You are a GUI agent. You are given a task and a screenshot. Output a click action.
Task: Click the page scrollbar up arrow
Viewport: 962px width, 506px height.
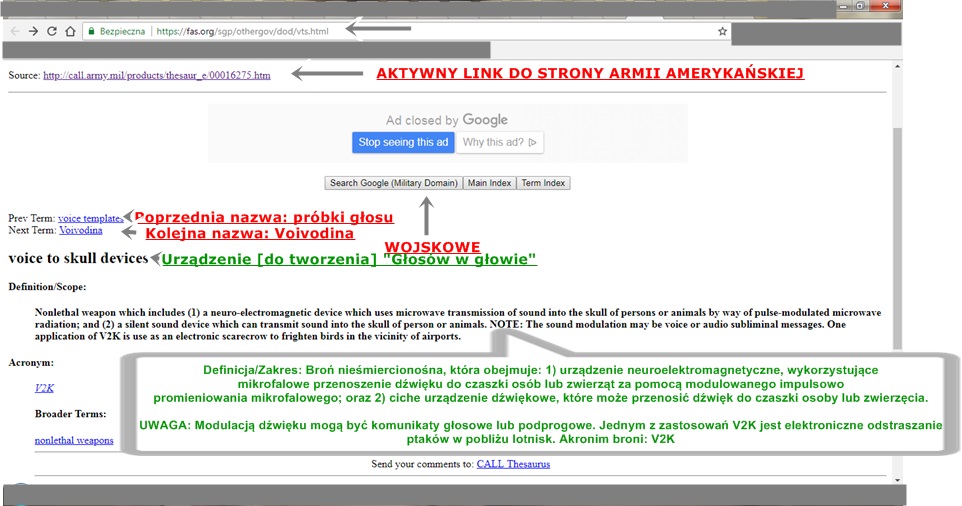coord(898,66)
